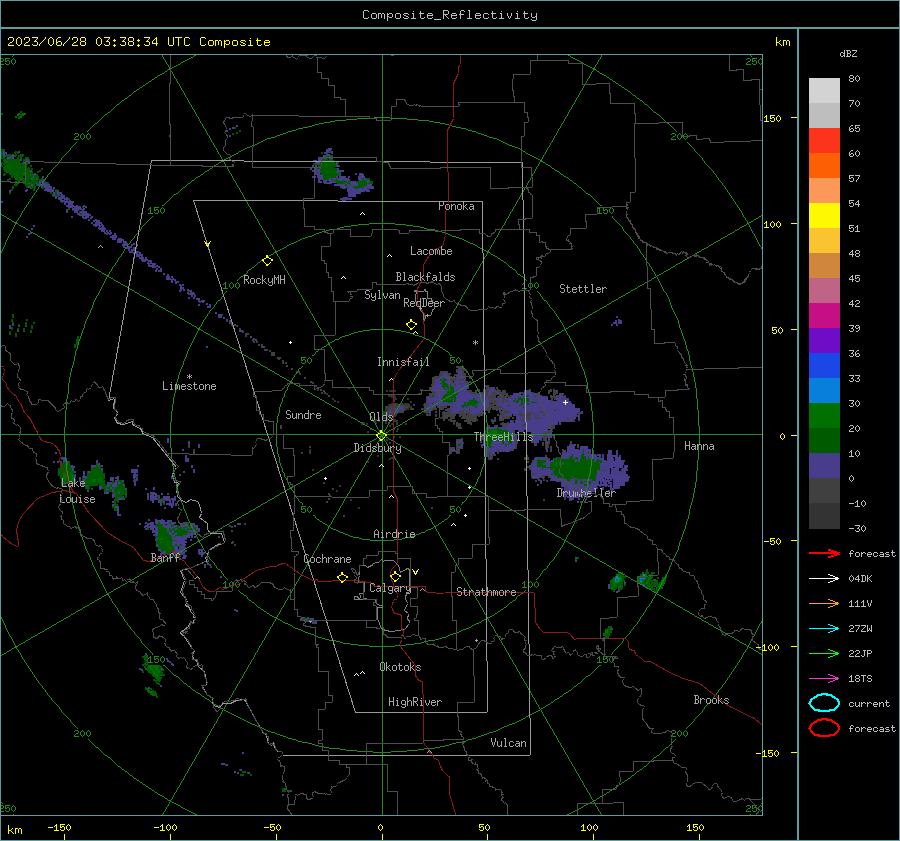This screenshot has width=900, height=841.
Task: Click the RedDeer label
Action: click(x=424, y=303)
